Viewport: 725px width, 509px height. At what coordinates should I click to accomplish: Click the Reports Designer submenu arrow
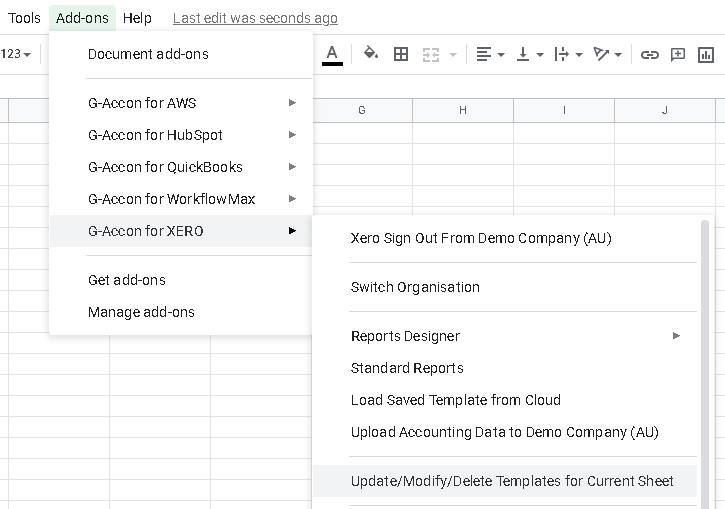[676, 336]
